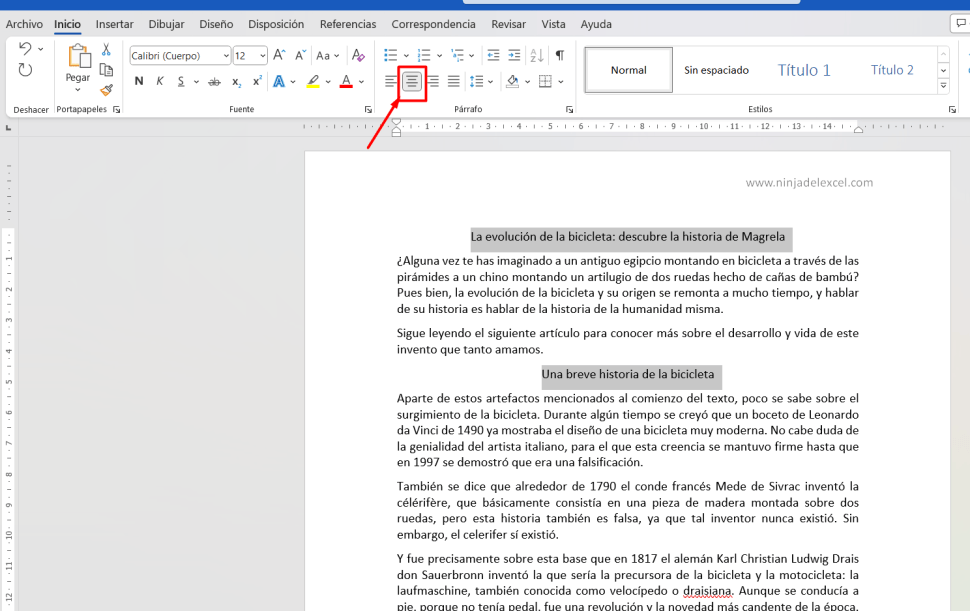Open the font size dropdown
The width and height of the screenshot is (970, 611).
coord(263,55)
